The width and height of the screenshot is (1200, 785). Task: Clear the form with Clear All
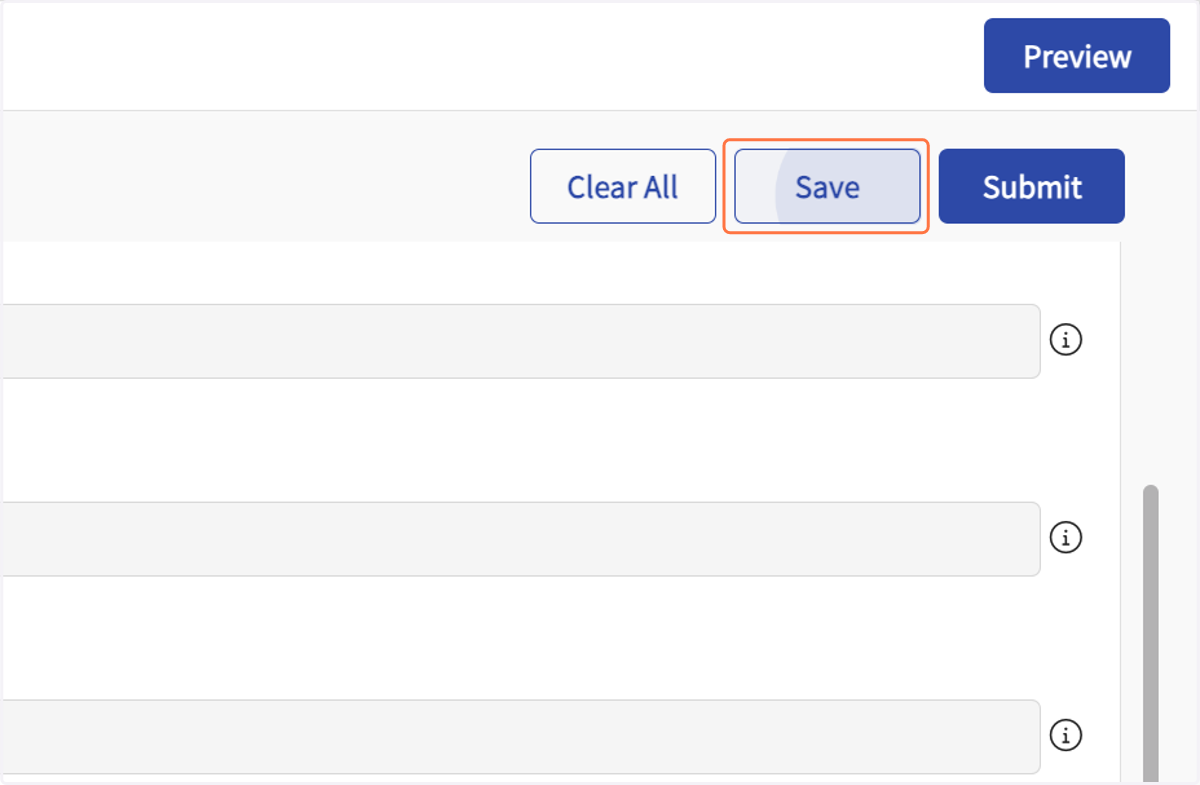coord(623,187)
